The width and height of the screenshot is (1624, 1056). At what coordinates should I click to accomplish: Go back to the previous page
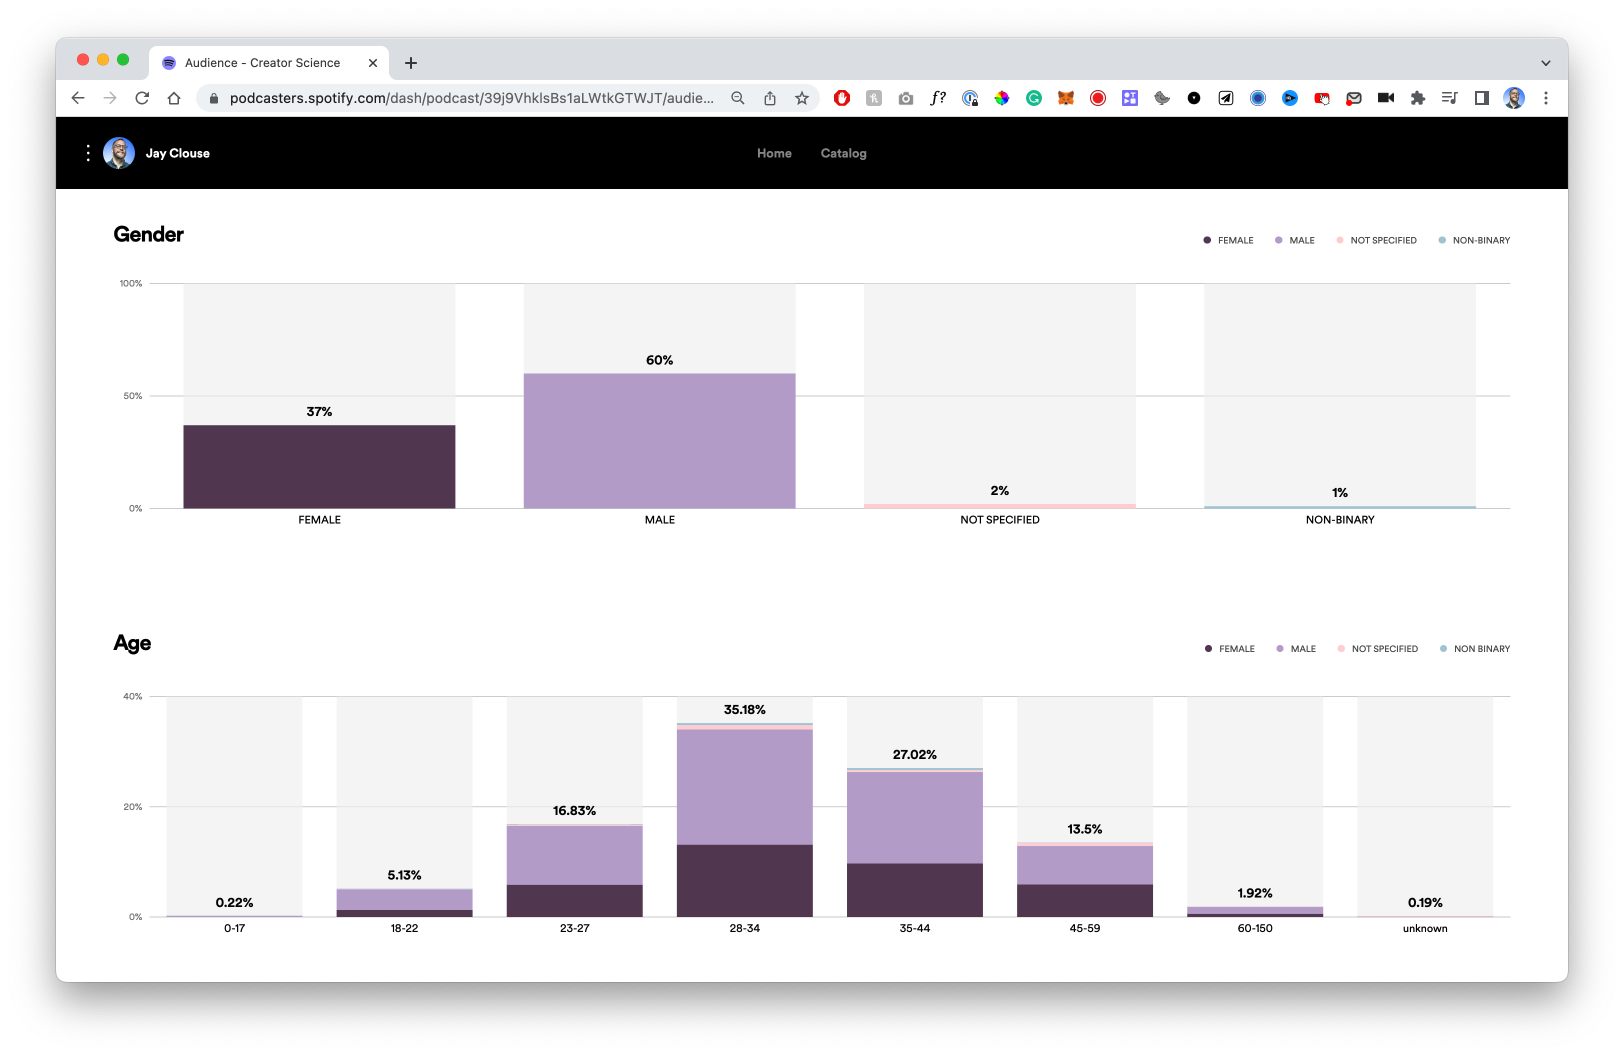pos(78,98)
